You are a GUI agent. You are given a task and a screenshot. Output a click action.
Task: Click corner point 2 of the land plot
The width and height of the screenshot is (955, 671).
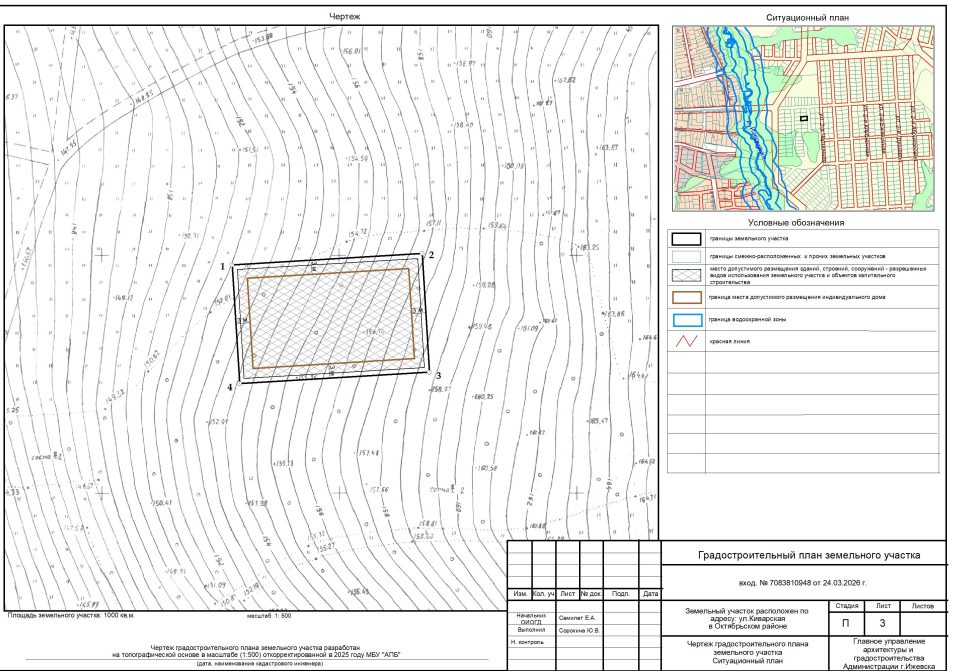click(x=423, y=254)
